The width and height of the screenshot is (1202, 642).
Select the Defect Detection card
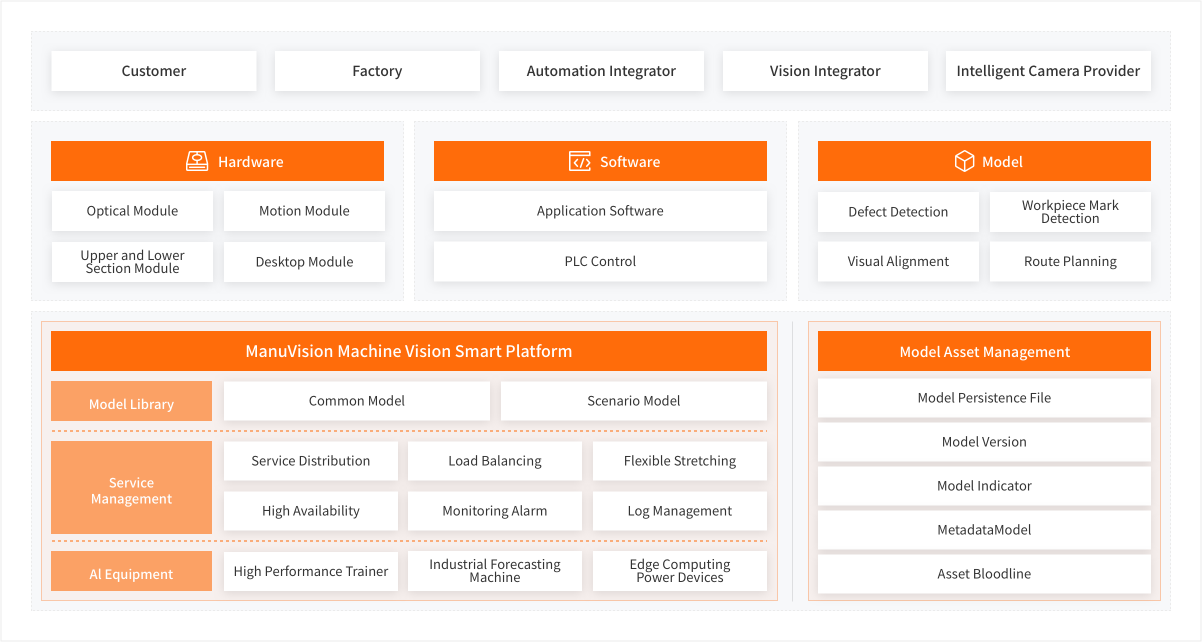tap(898, 212)
